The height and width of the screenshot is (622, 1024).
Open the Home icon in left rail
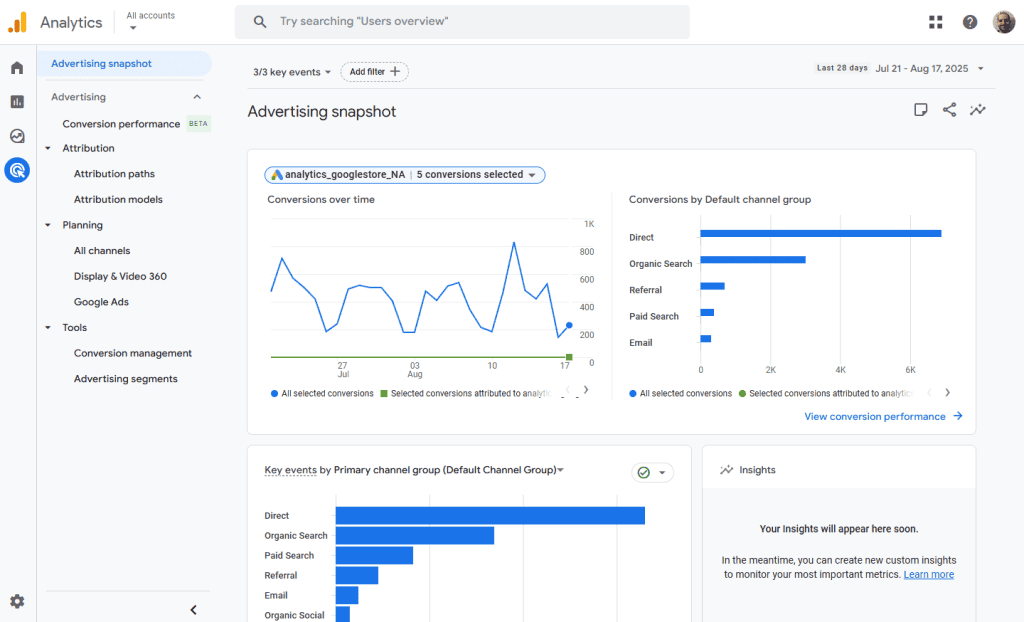point(17,68)
